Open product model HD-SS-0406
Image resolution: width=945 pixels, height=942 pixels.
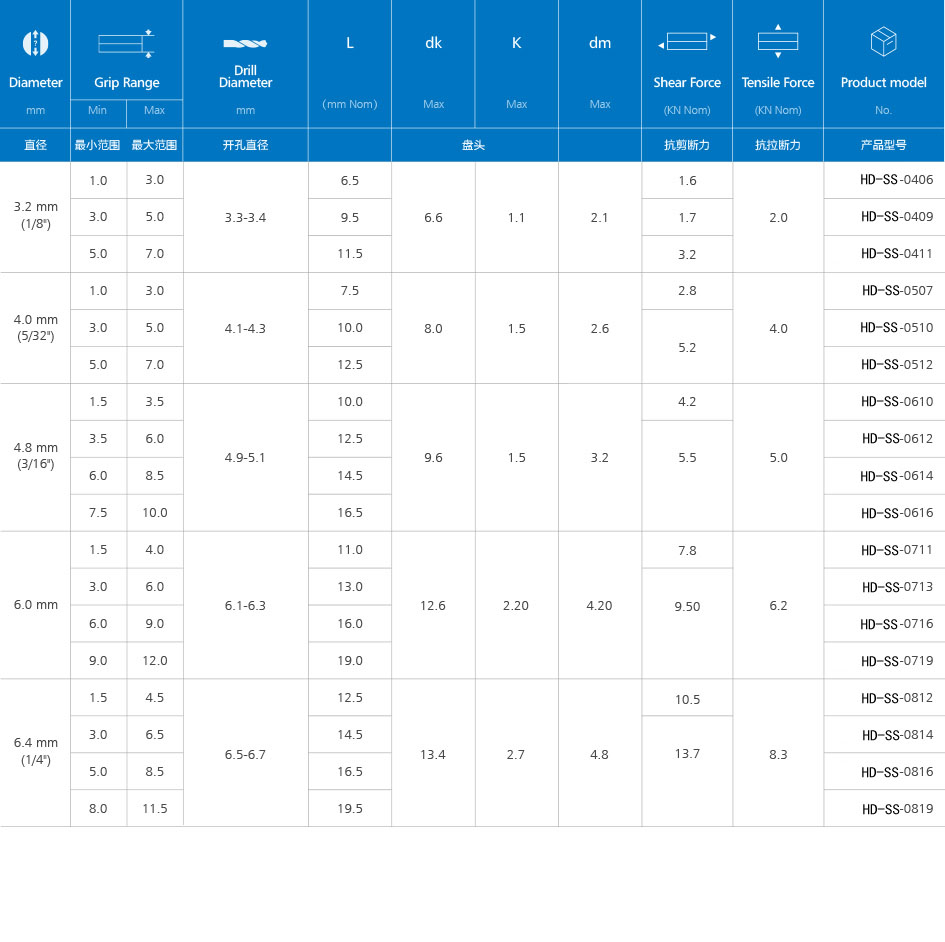tap(897, 180)
